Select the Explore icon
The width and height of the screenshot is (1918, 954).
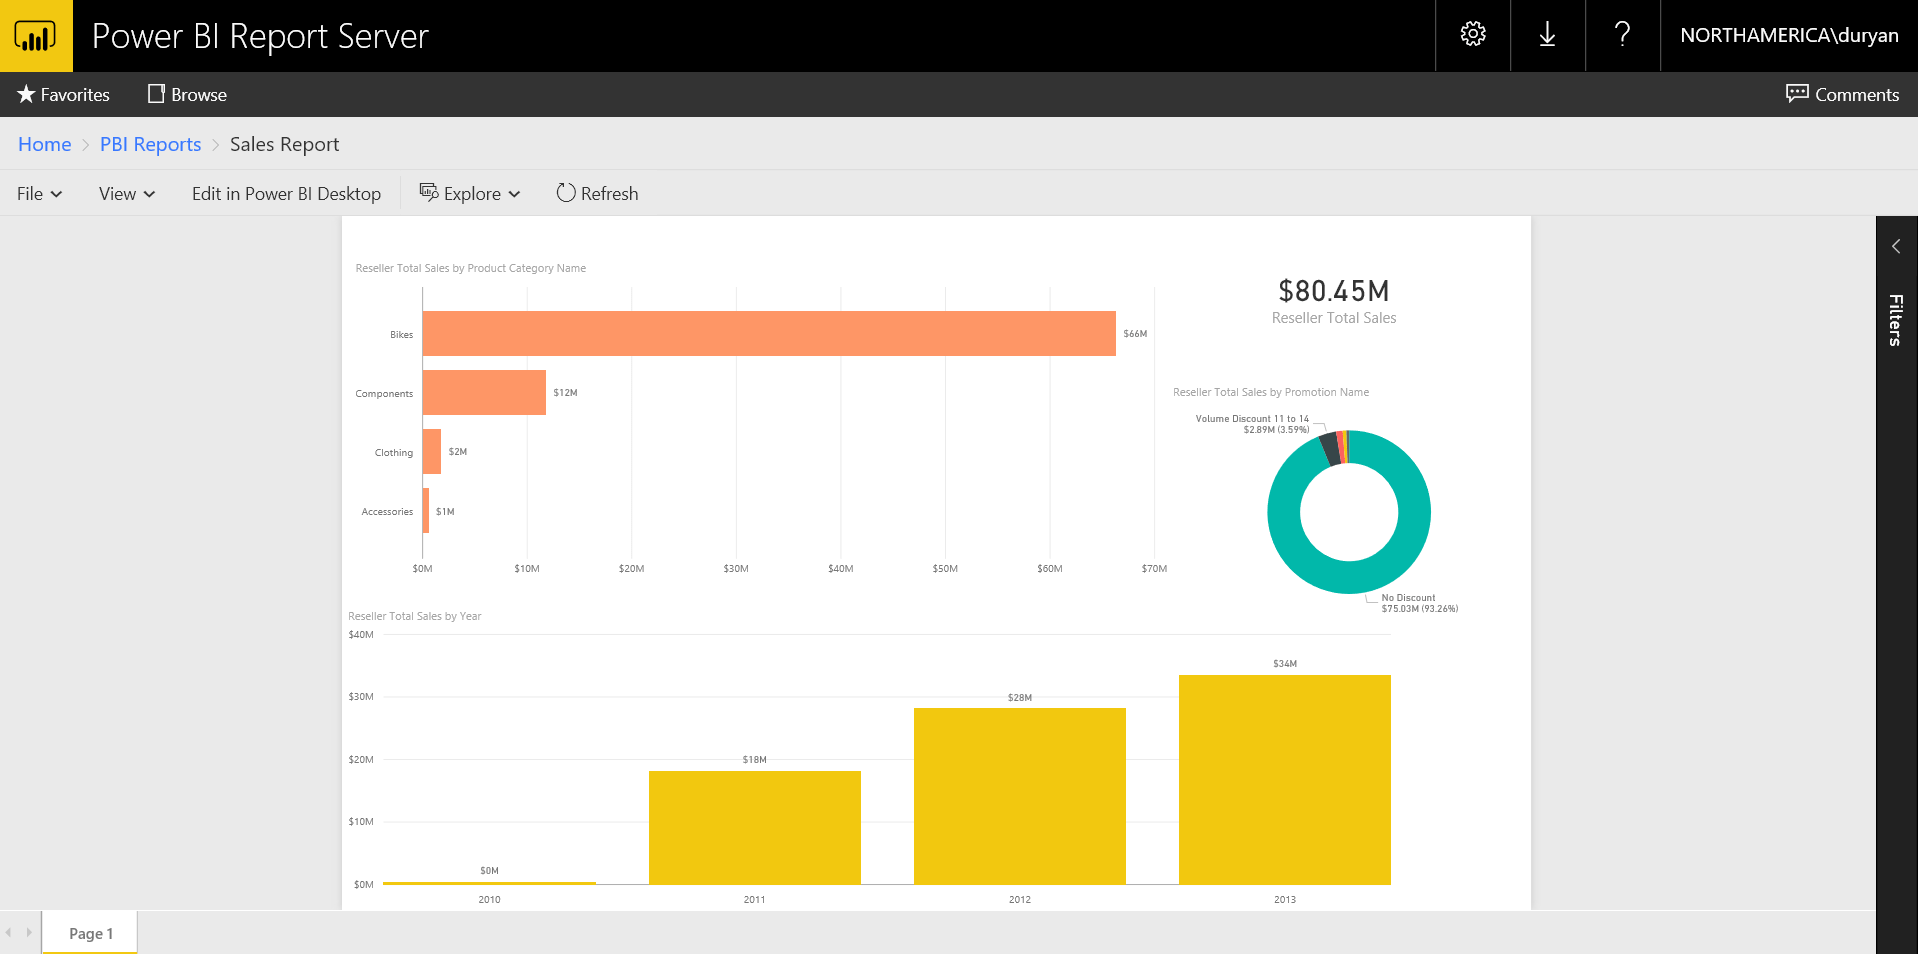point(429,192)
